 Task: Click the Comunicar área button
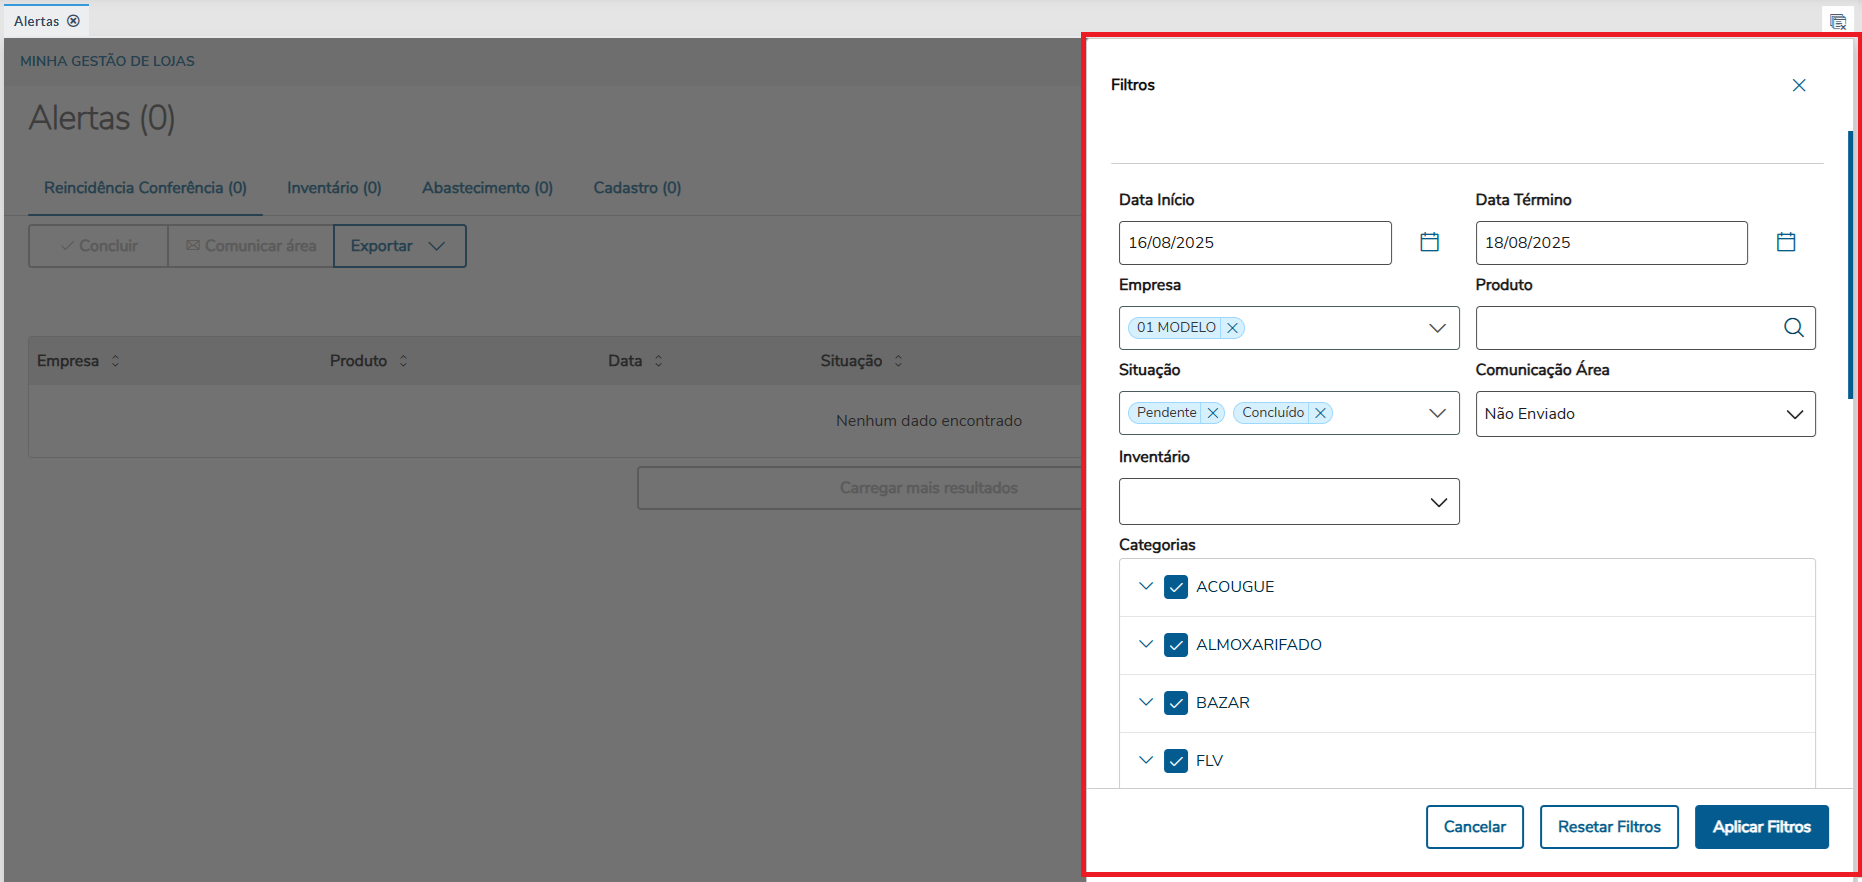[251, 246]
